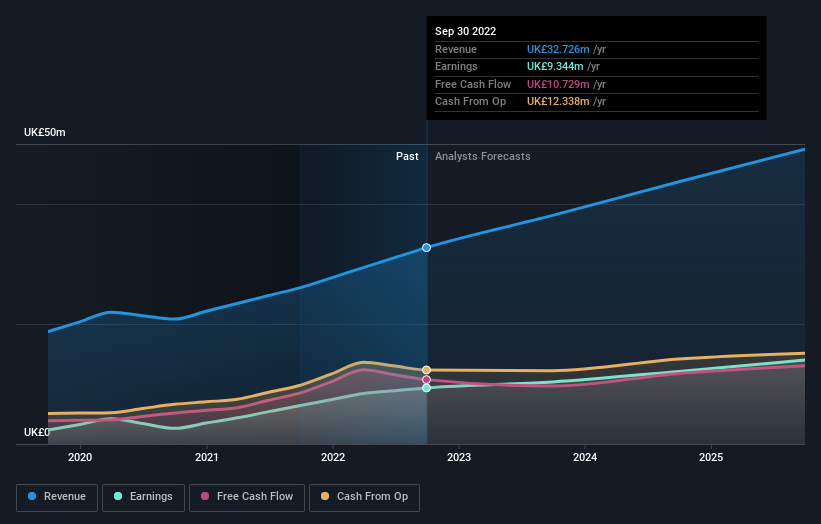
Task: Click the 2025 x-axis label
Action: click(x=711, y=458)
